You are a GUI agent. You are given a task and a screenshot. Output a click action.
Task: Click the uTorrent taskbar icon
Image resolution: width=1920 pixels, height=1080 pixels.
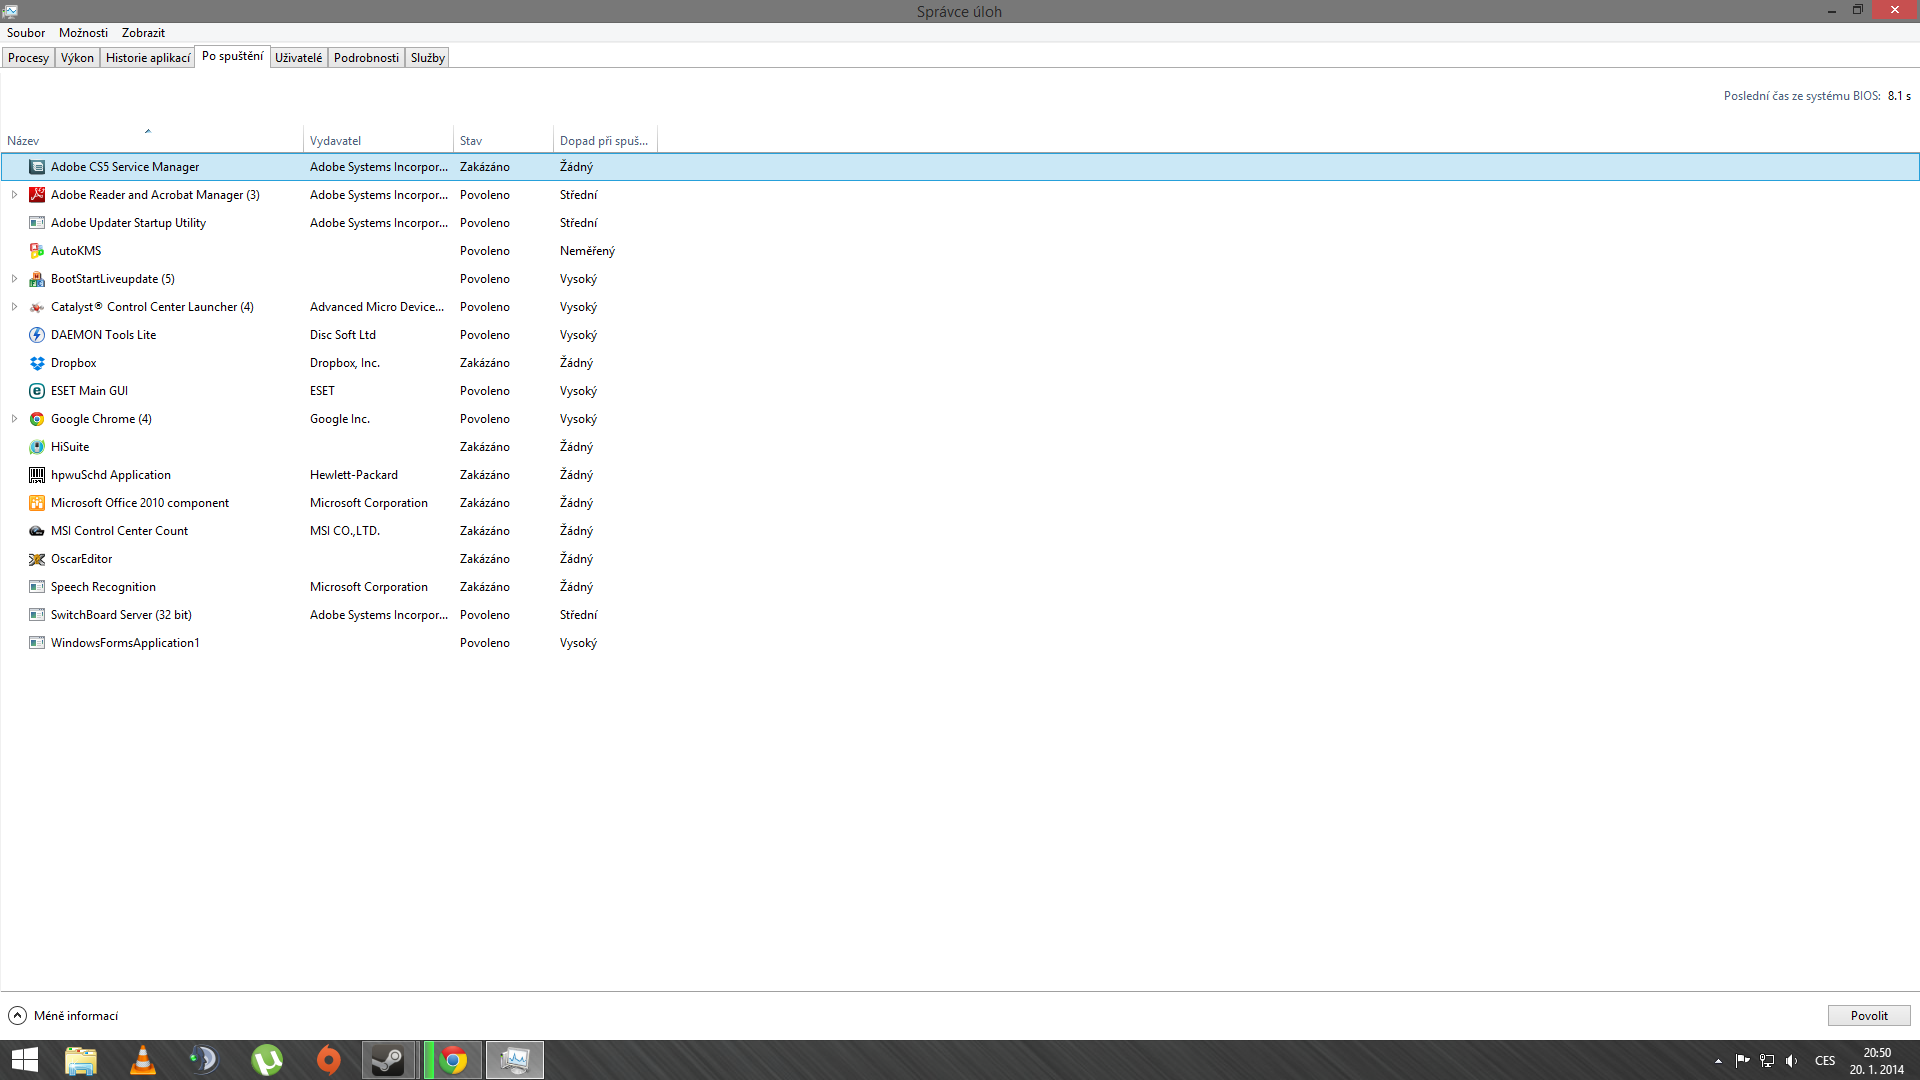[267, 1060]
